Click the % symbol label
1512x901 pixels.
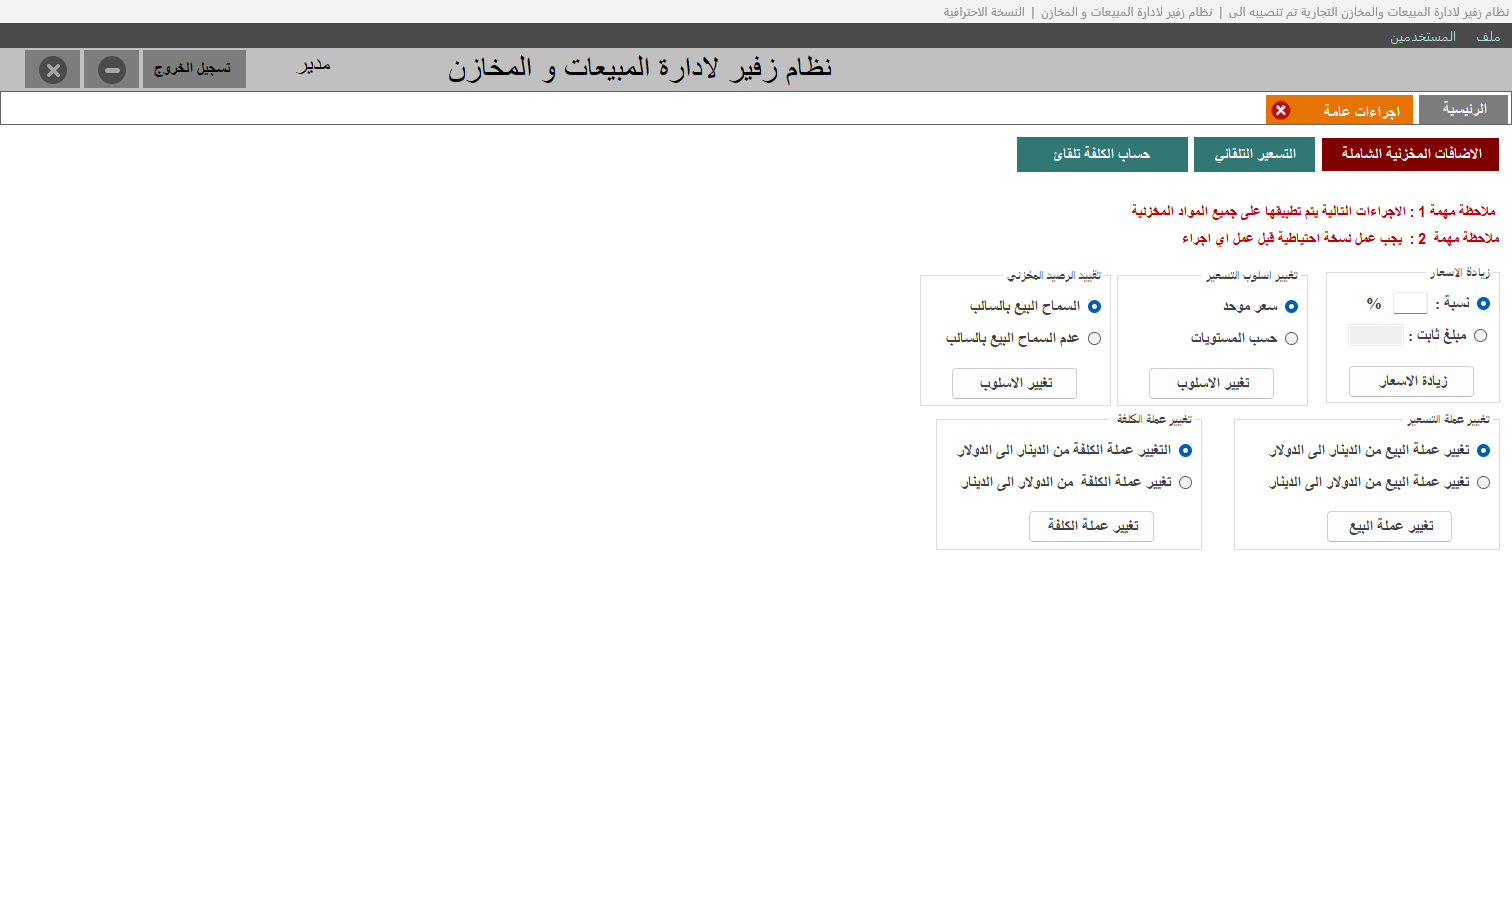tap(1374, 303)
